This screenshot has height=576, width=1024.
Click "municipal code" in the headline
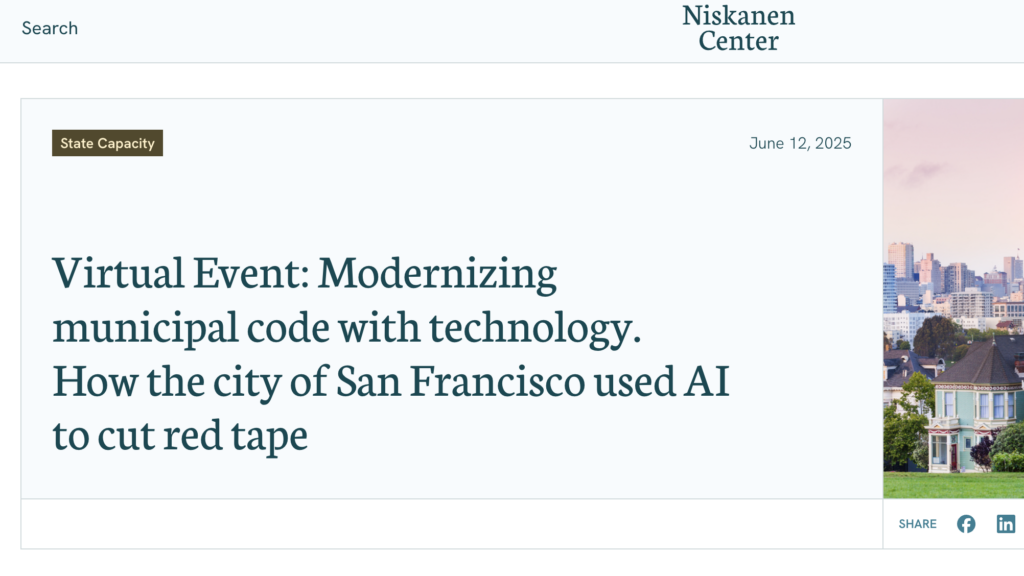coord(181,327)
